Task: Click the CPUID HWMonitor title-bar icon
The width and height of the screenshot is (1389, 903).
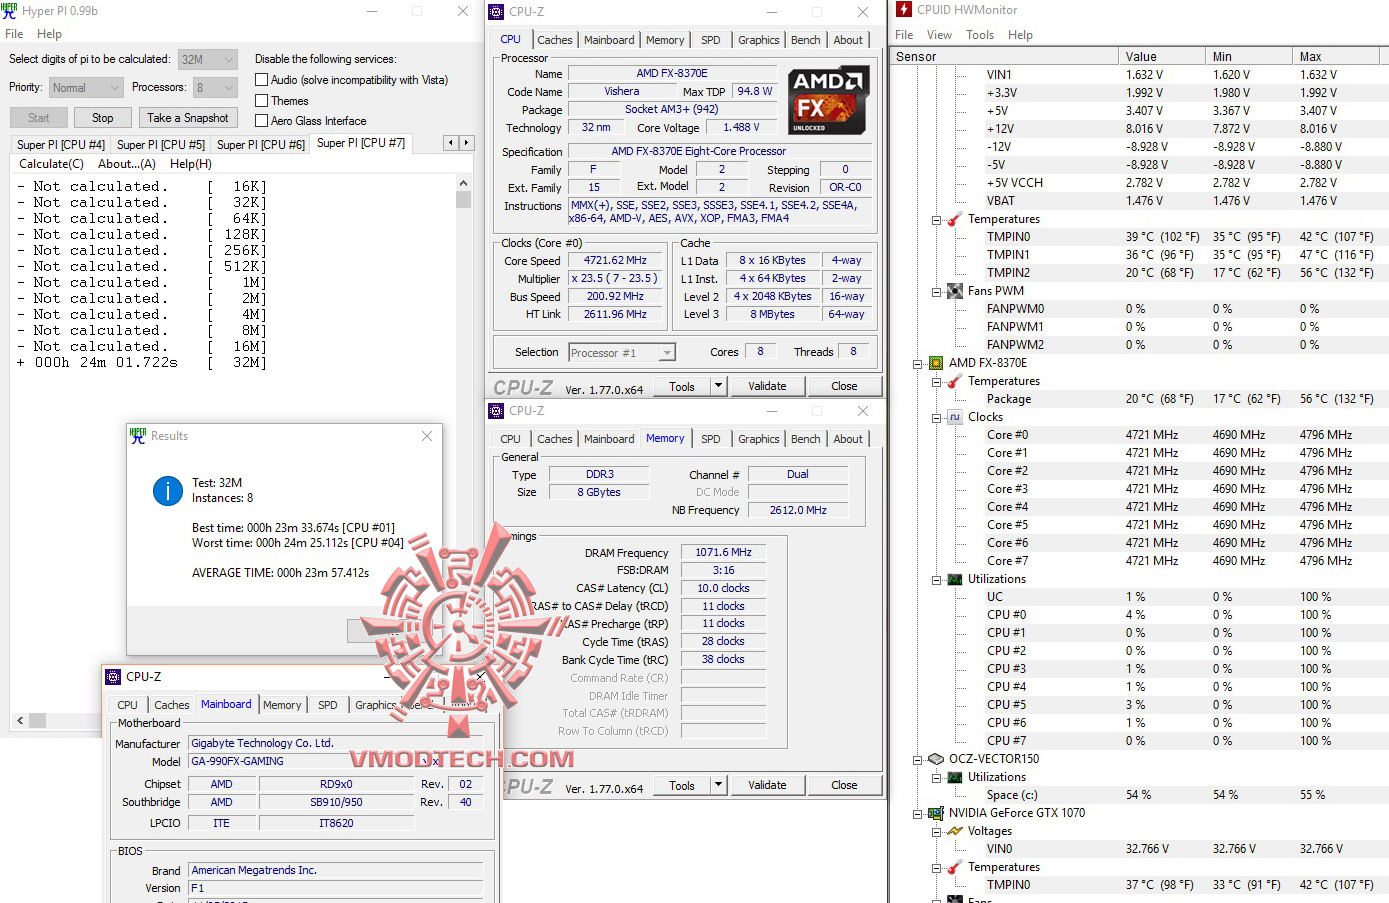Action: [904, 10]
